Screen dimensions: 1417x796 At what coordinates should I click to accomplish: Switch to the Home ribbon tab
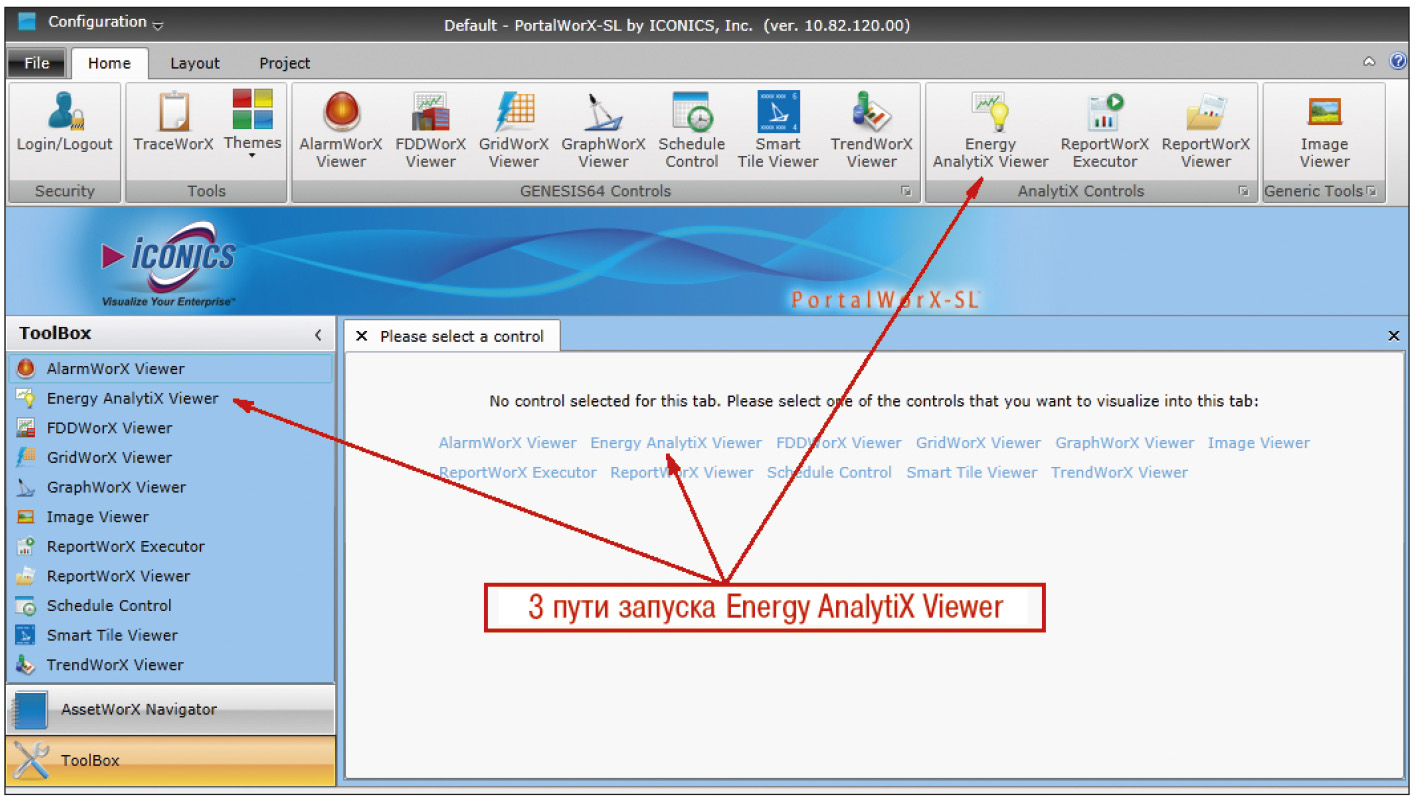[x=109, y=63]
